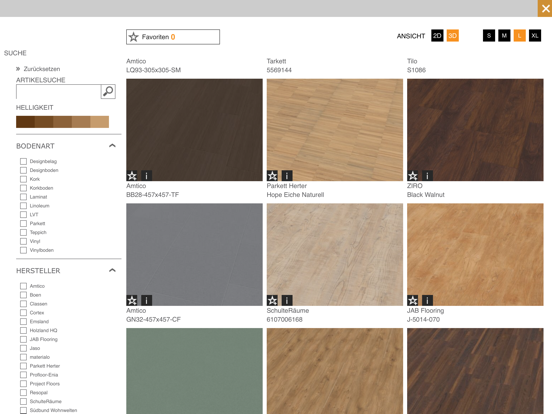Select the Resopal manufacturer
The height and width of the screenshot is (414, 552).
coord(23,393)
